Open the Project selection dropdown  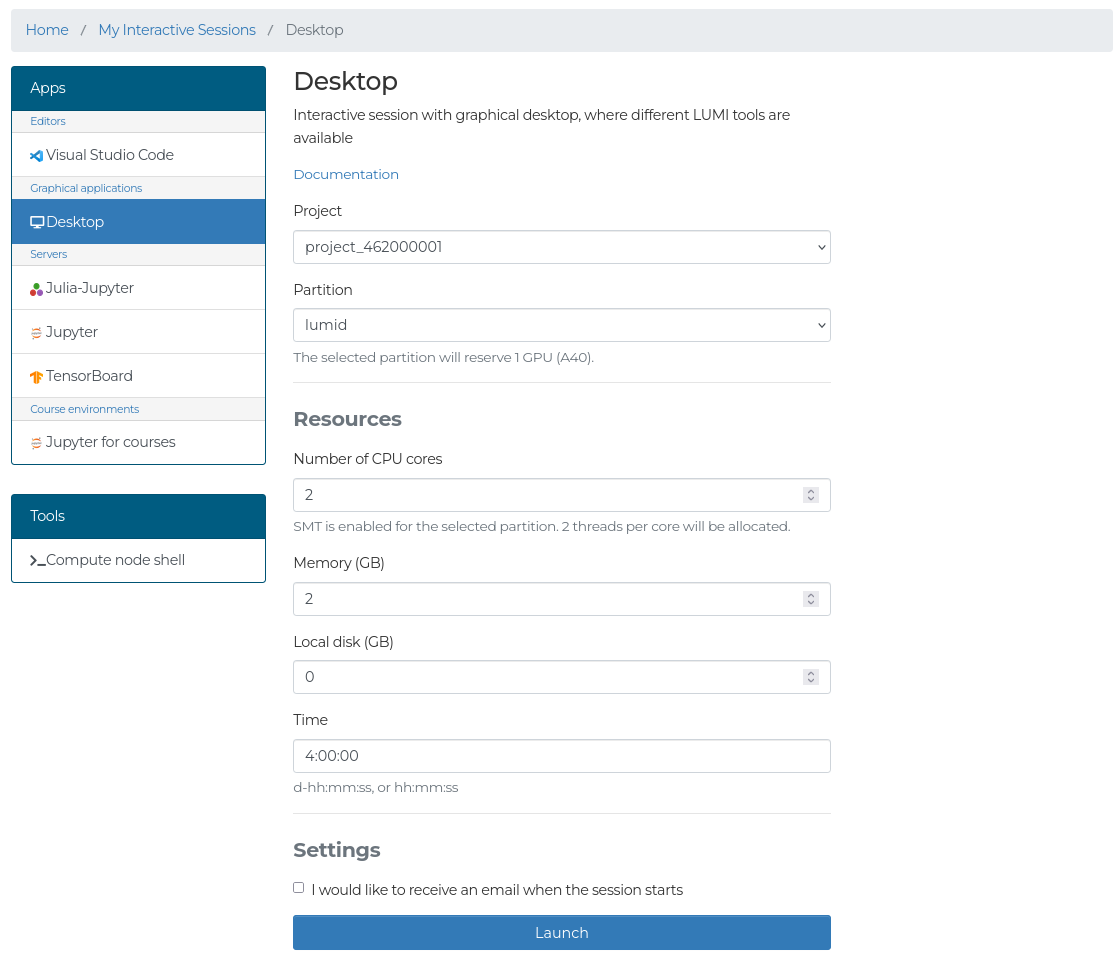point(561,247)
